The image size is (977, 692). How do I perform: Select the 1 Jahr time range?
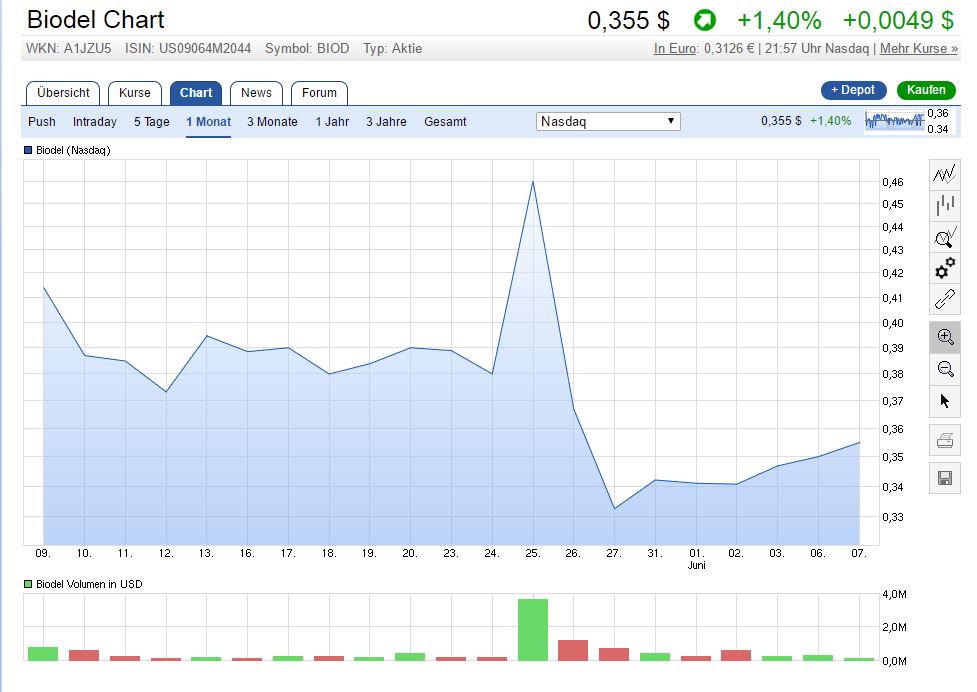(332, 122)
